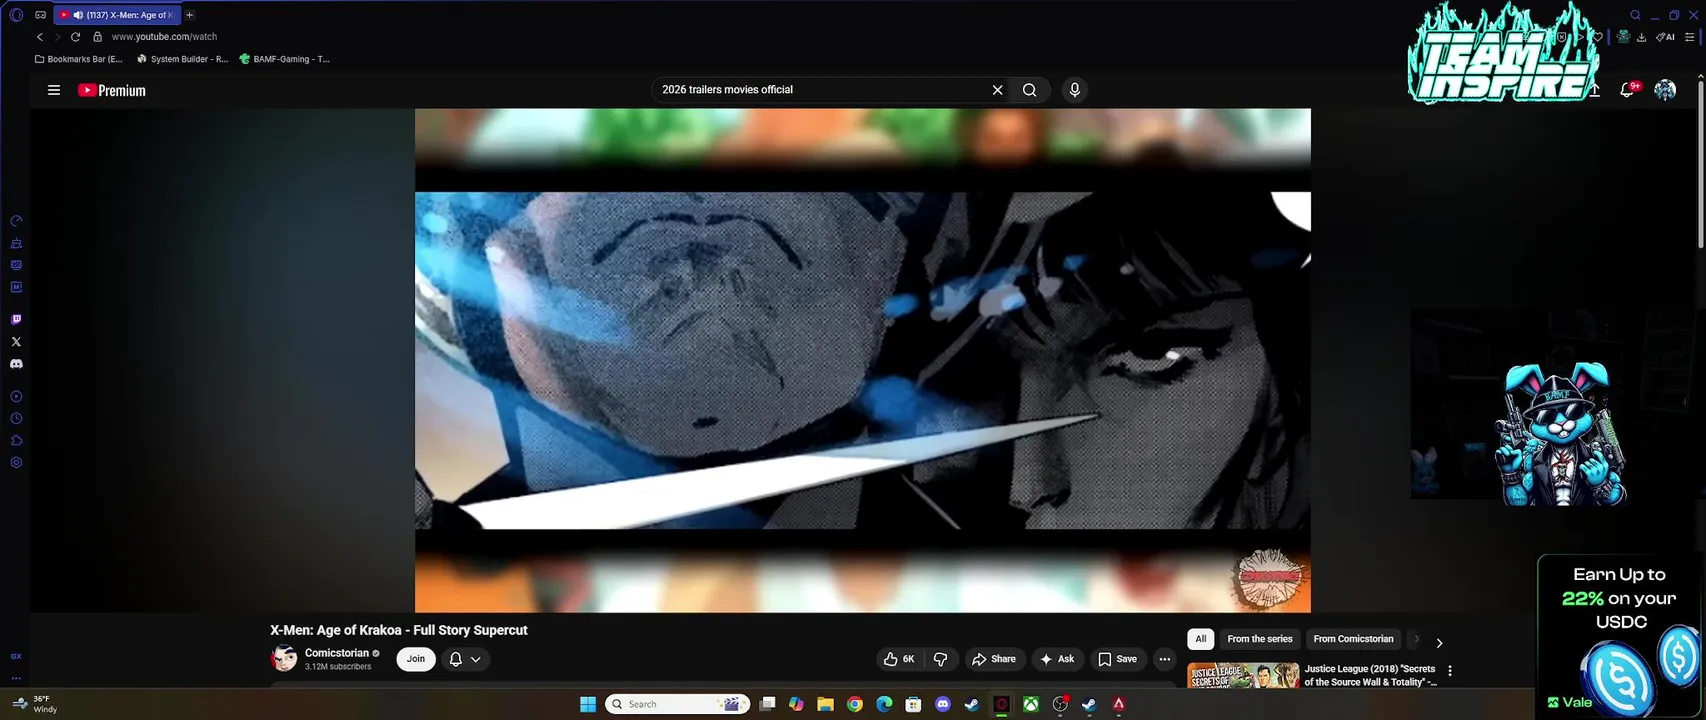
Task: Reload the current YouTube page
Action: pos(75,37)
